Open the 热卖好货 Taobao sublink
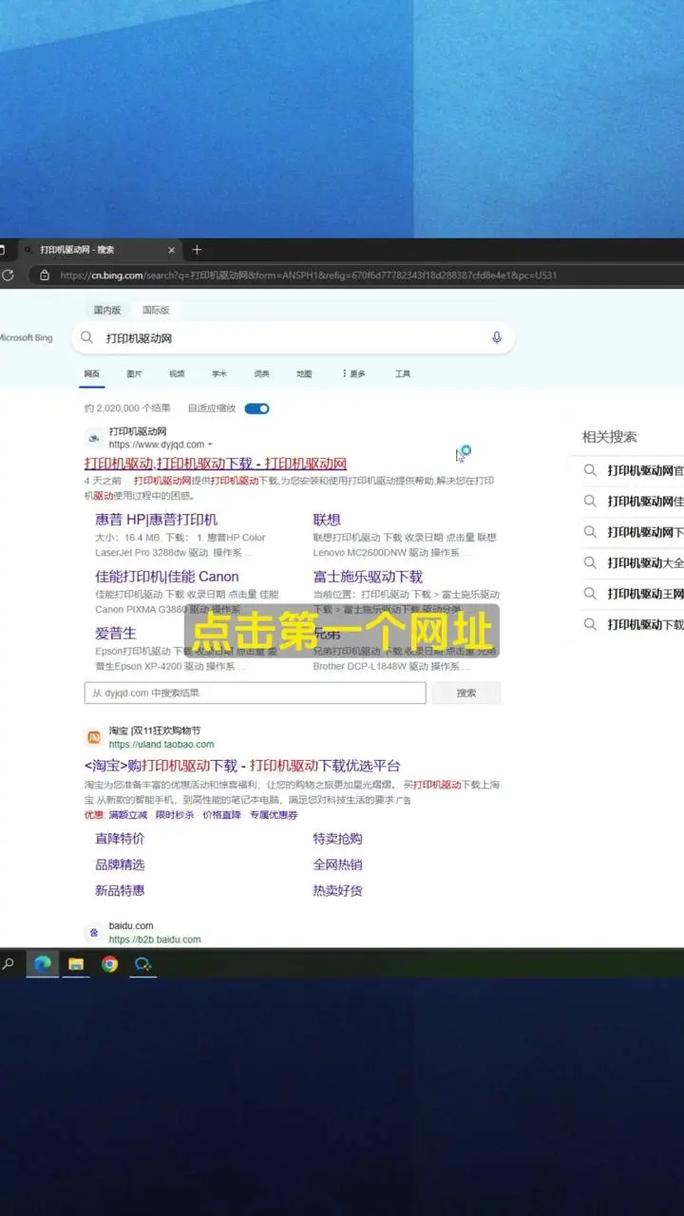 point(338,891)
